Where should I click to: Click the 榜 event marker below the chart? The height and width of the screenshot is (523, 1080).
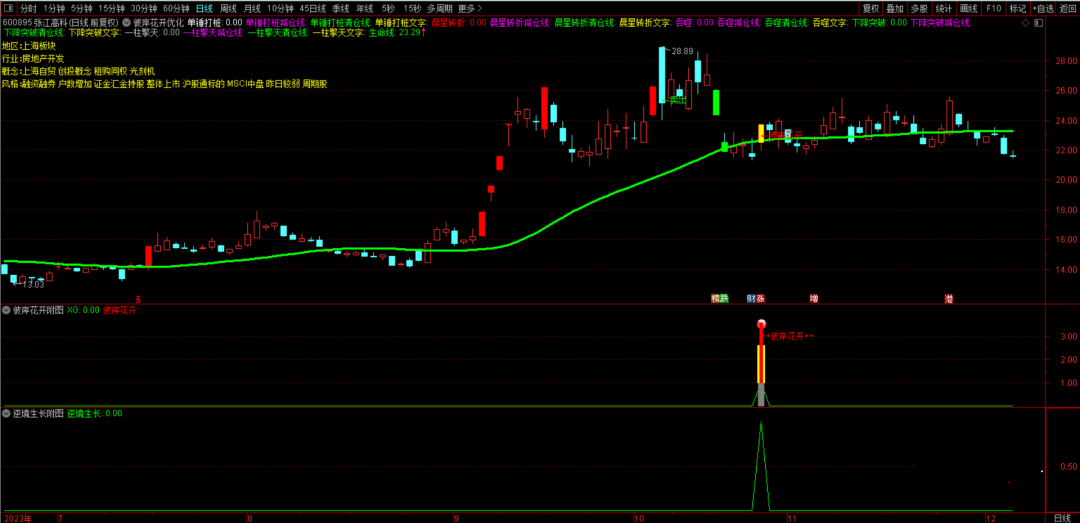715,298
